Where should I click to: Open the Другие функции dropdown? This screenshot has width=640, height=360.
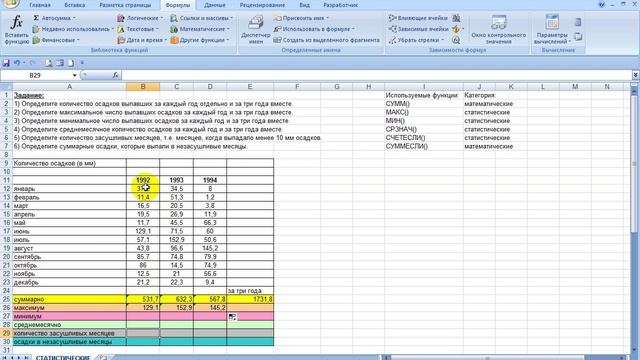[200, 40]
